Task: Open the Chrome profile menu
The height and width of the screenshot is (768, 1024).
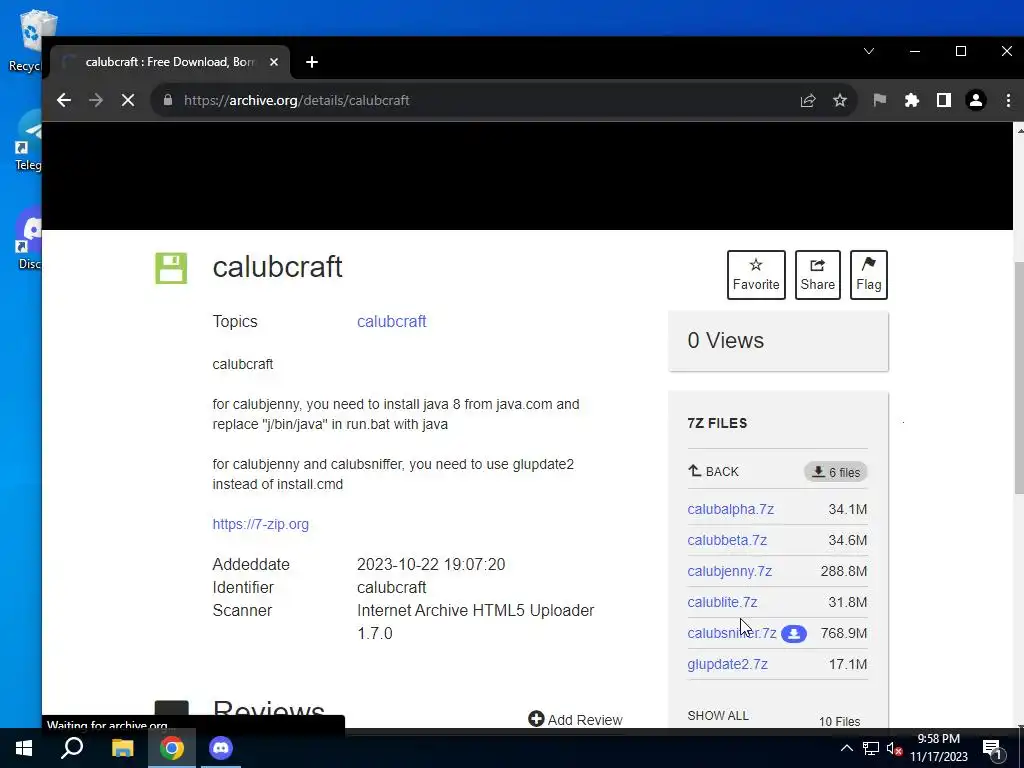Action: (x=976, y=100)
